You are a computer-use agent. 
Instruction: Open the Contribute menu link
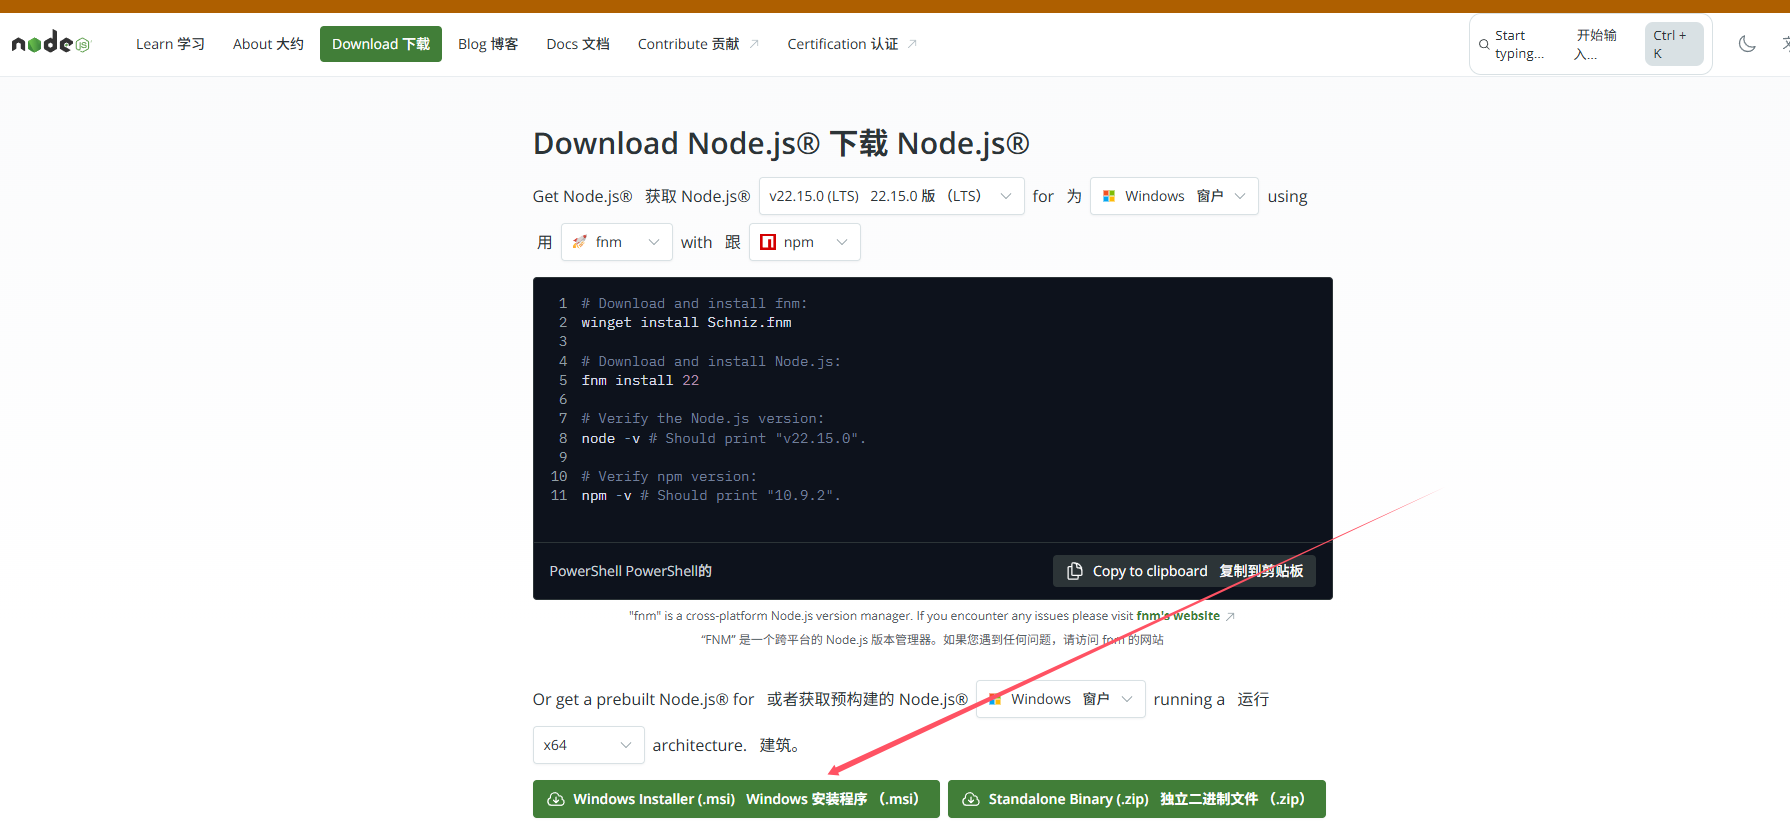point(698,44)
